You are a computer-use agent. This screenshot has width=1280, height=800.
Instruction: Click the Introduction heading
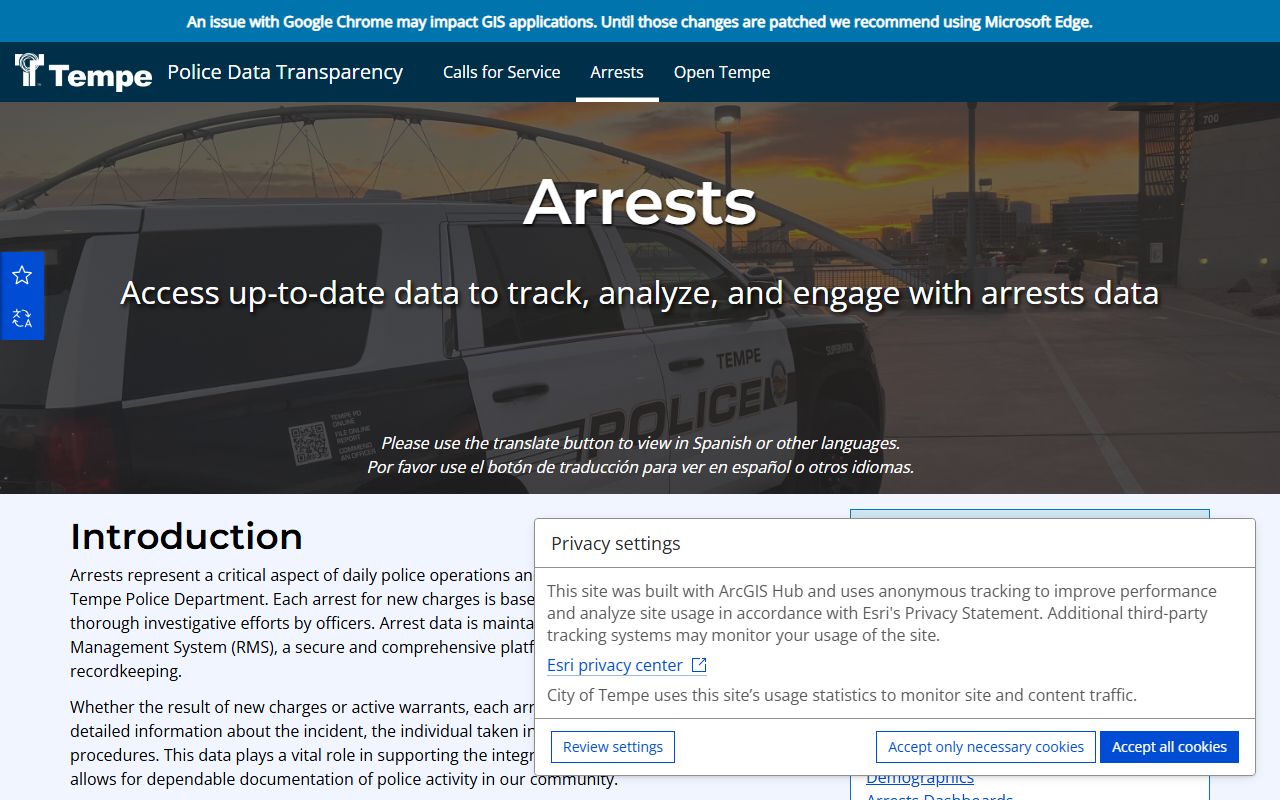(x=186, y=537)
